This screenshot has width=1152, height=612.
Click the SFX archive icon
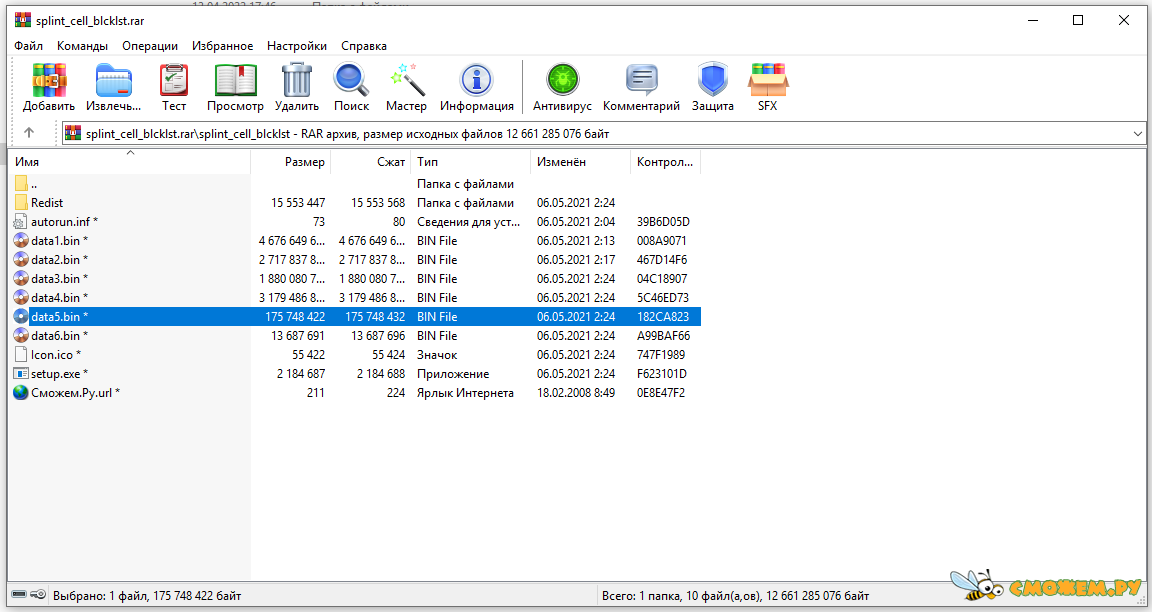(768, 79)
